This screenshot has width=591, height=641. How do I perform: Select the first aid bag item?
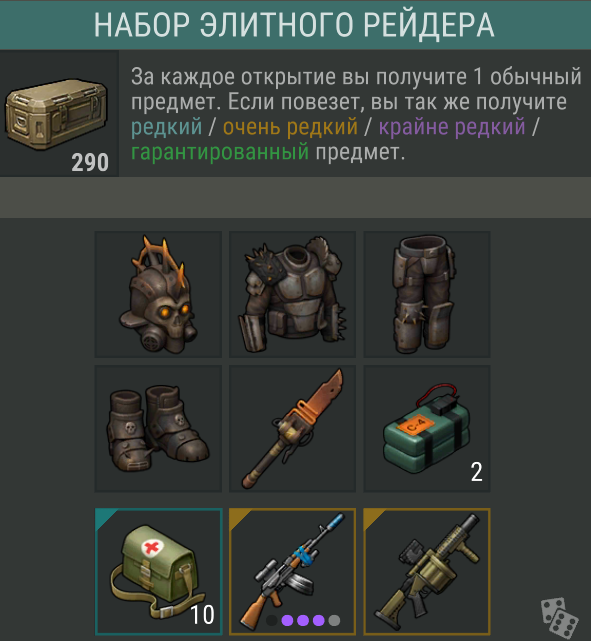(159, 572)
